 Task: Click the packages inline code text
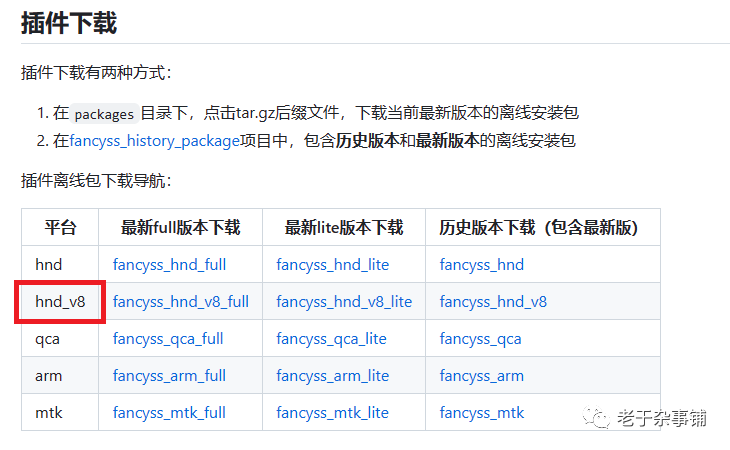tap(104, 114)
